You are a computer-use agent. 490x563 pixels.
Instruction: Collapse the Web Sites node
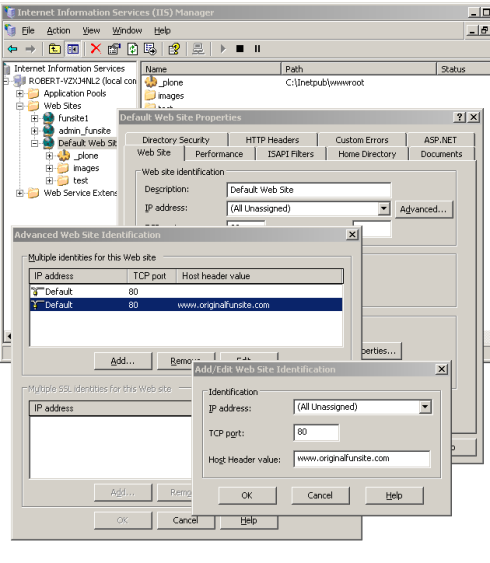click(19, 106)
